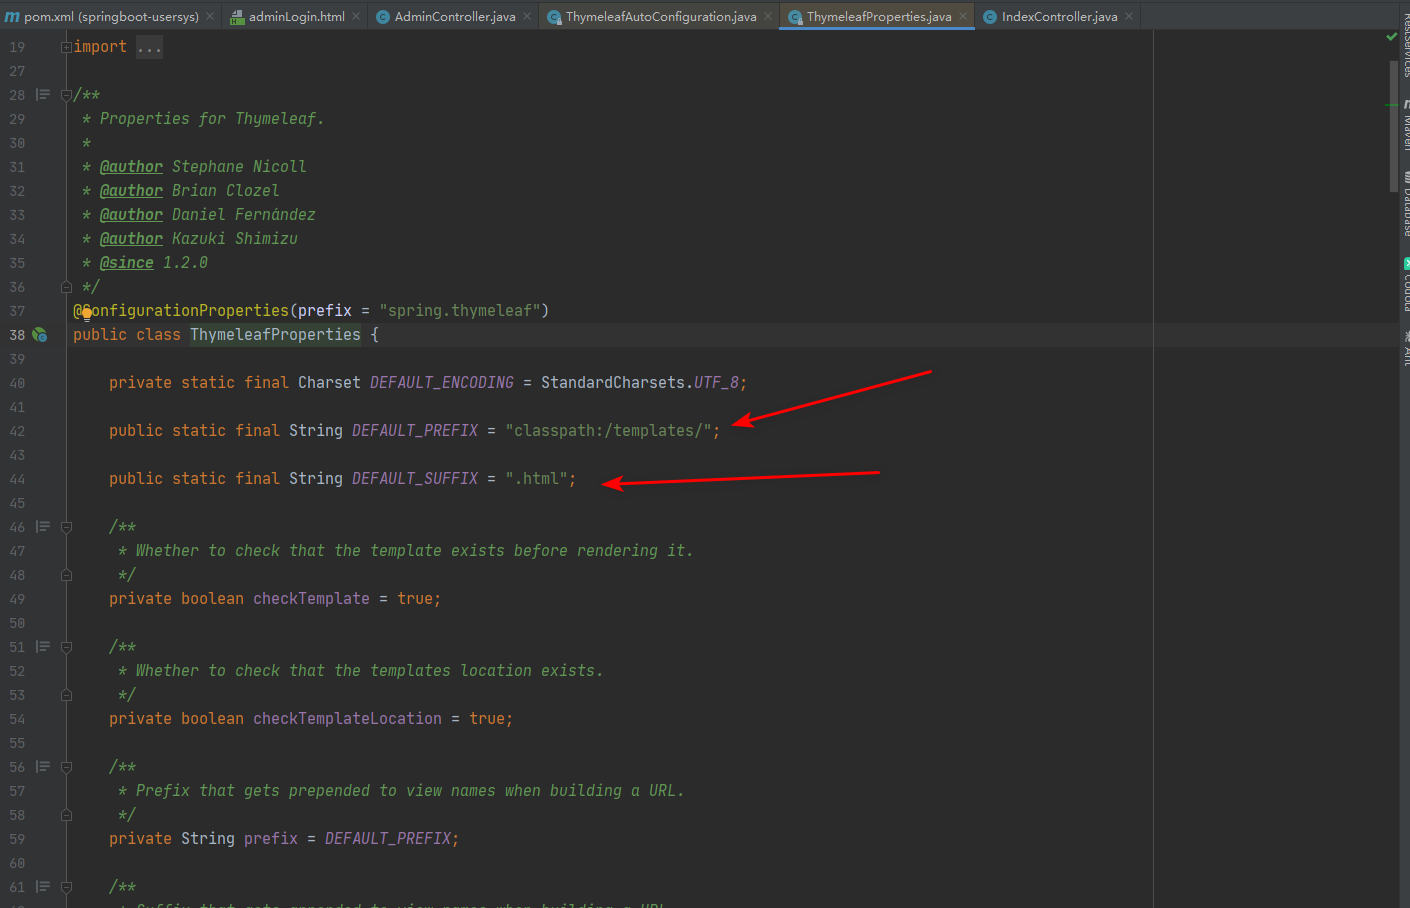Close the IndexController.java tab
1410x908 pixels.
click(x=1129, y=16)
